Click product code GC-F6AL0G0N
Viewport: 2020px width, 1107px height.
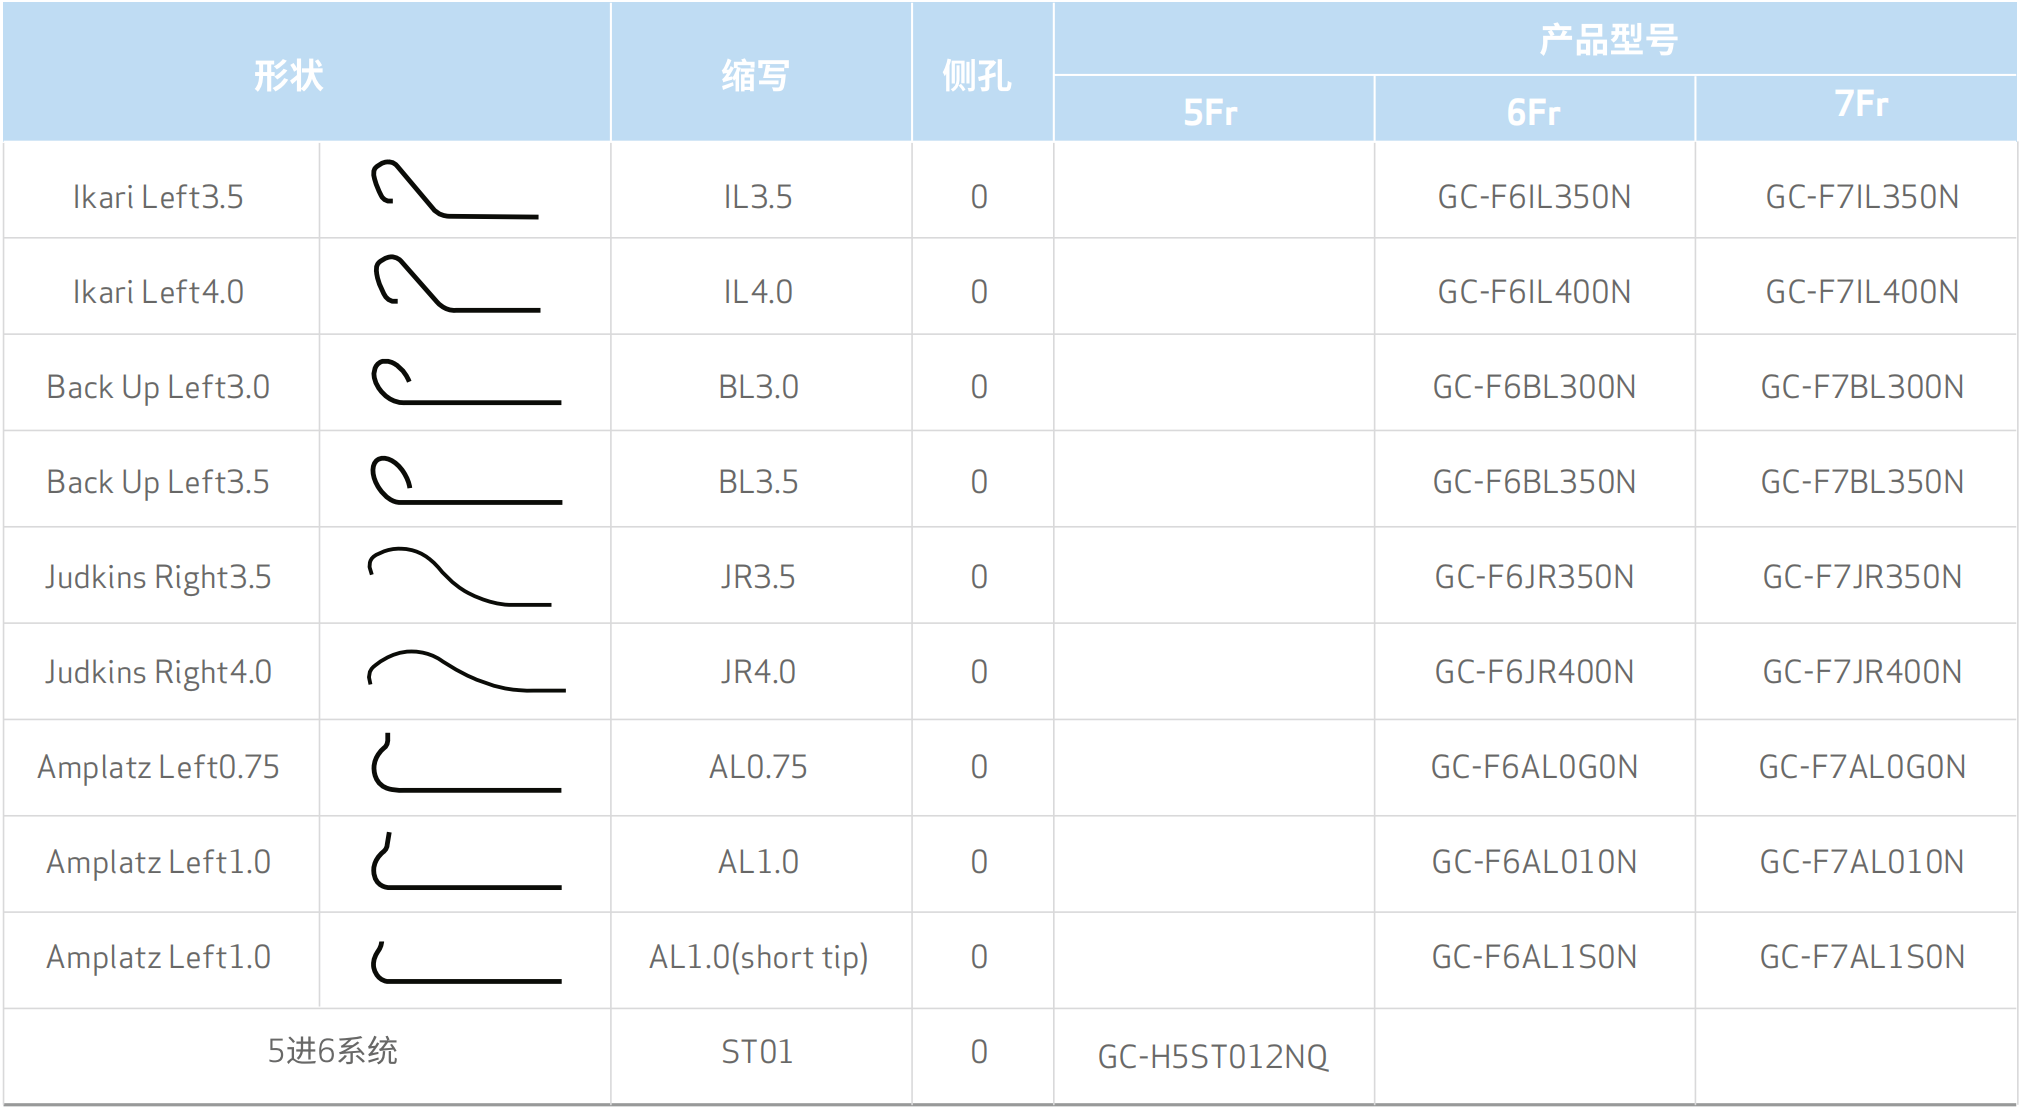click(1534, 767)
